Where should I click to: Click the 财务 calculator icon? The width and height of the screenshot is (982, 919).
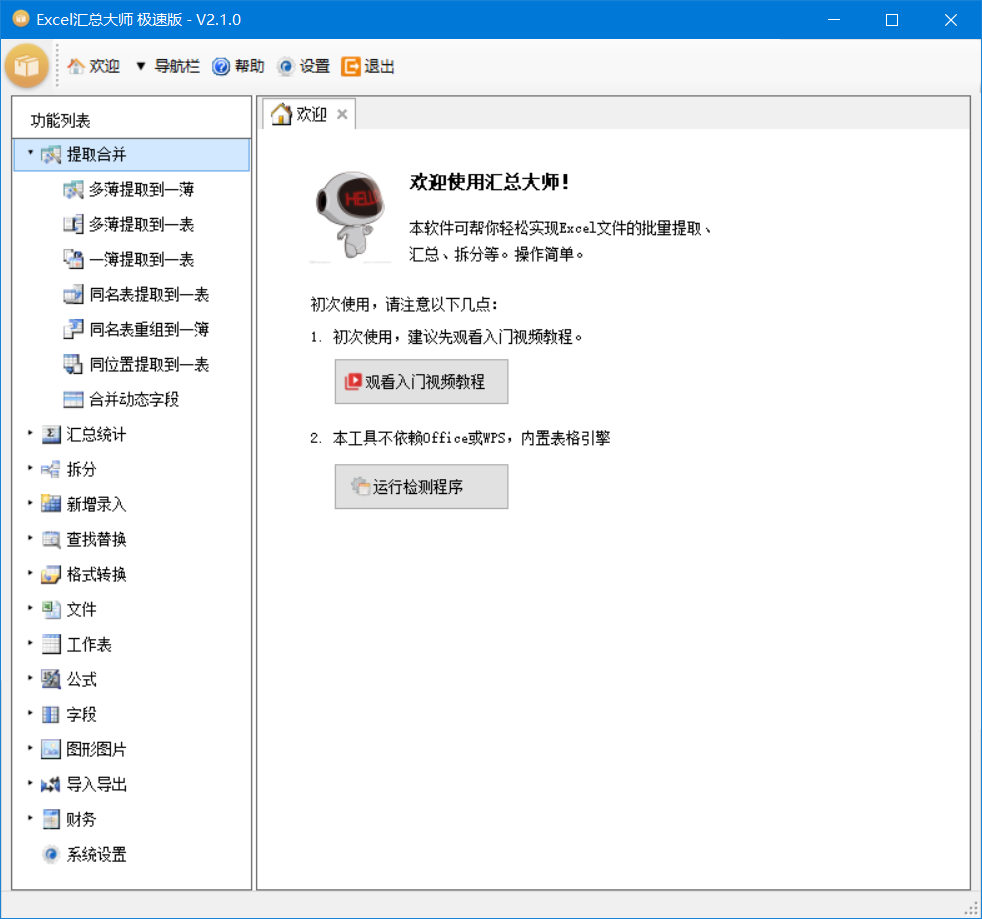[x=51, y=819]
